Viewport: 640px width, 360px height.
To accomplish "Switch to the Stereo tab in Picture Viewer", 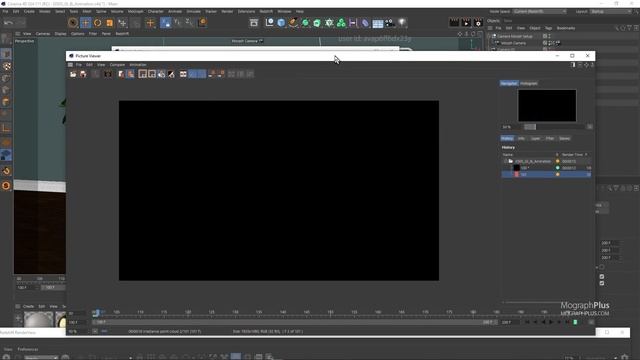I will [x=564, y=138].
